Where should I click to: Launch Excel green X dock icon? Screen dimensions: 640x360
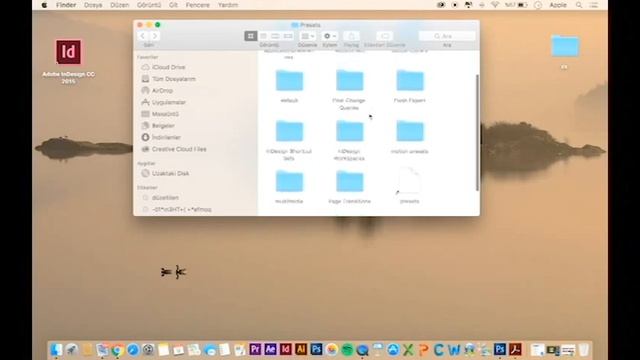408,350
